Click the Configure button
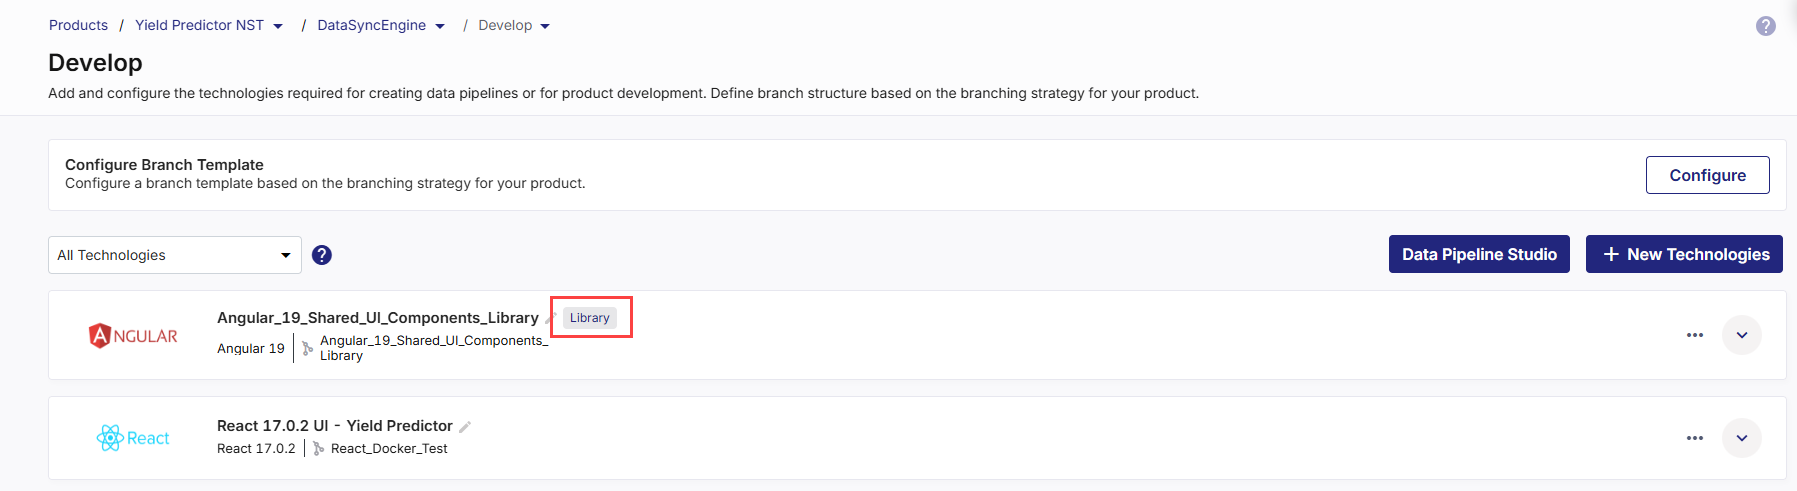1797x491 pixels. (x=1707, y=175)
